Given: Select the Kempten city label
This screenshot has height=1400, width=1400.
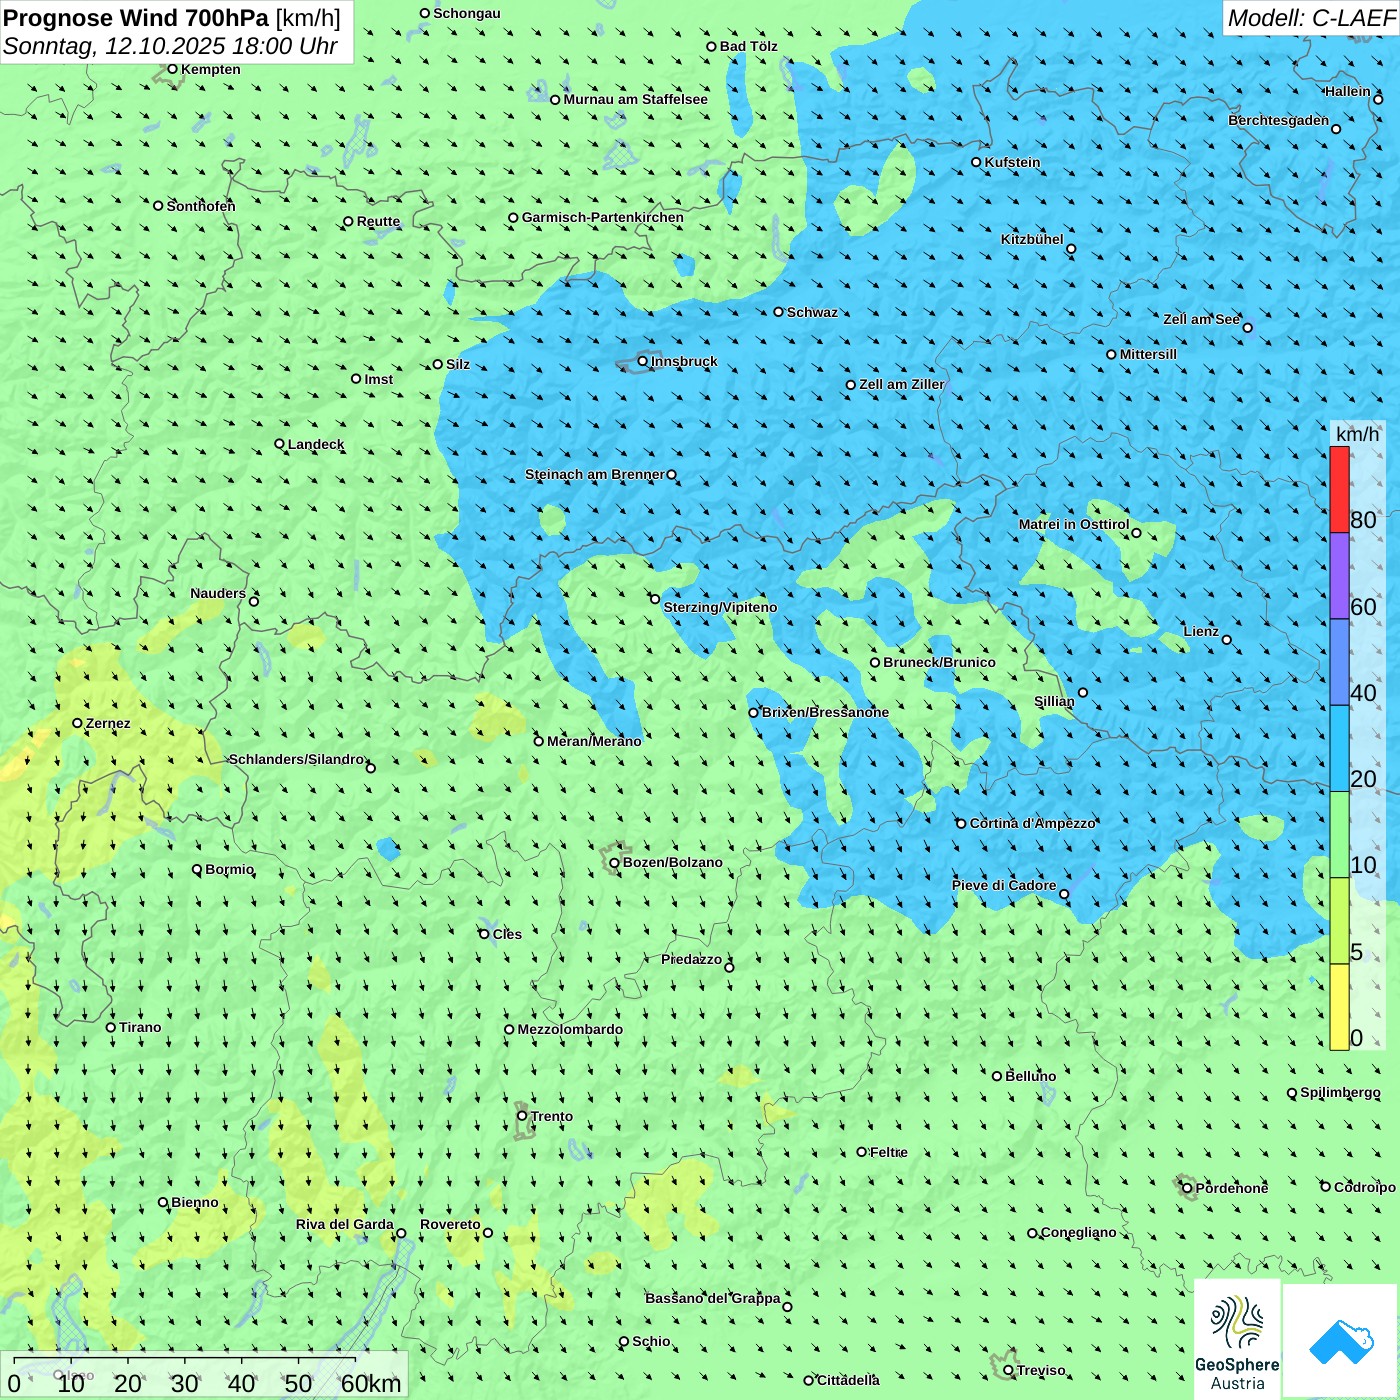Looking at the screenshot, I should 211,69.
